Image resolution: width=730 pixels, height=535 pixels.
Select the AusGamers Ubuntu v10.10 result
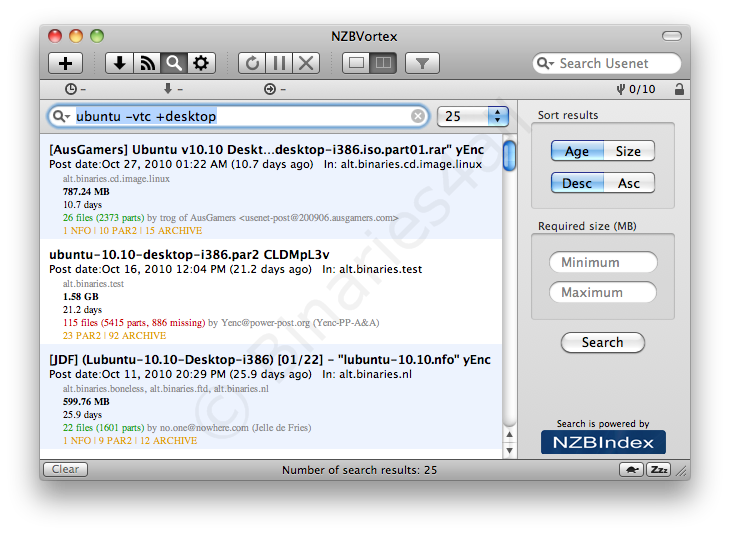271,187
